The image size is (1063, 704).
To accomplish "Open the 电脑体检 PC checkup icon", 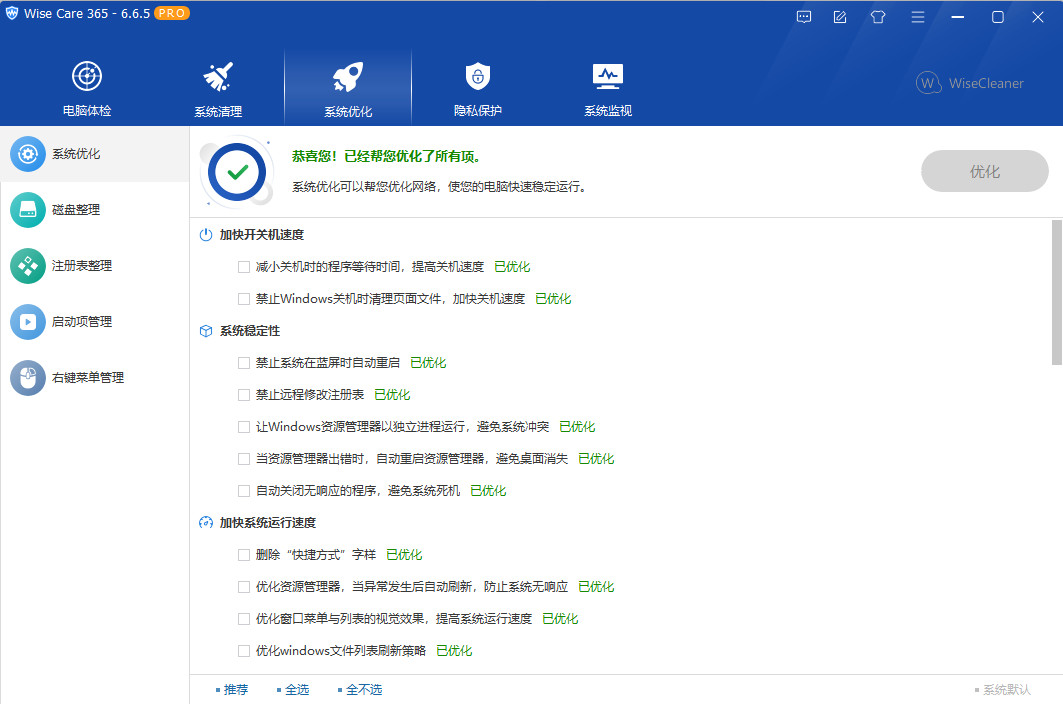I will [87, 77].
